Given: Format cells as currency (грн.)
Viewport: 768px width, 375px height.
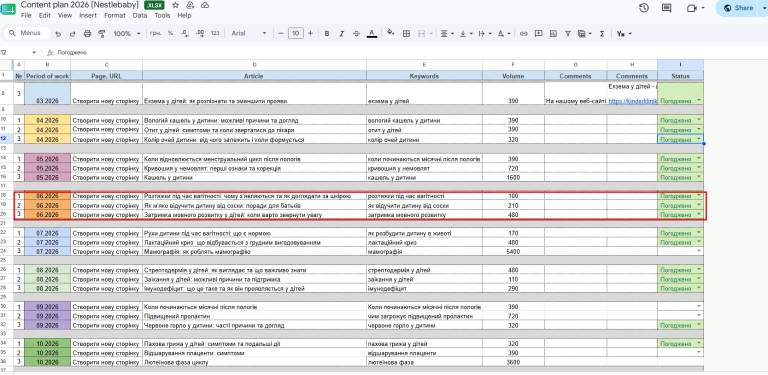Looking at the screenshot, I should pos(156,33).
